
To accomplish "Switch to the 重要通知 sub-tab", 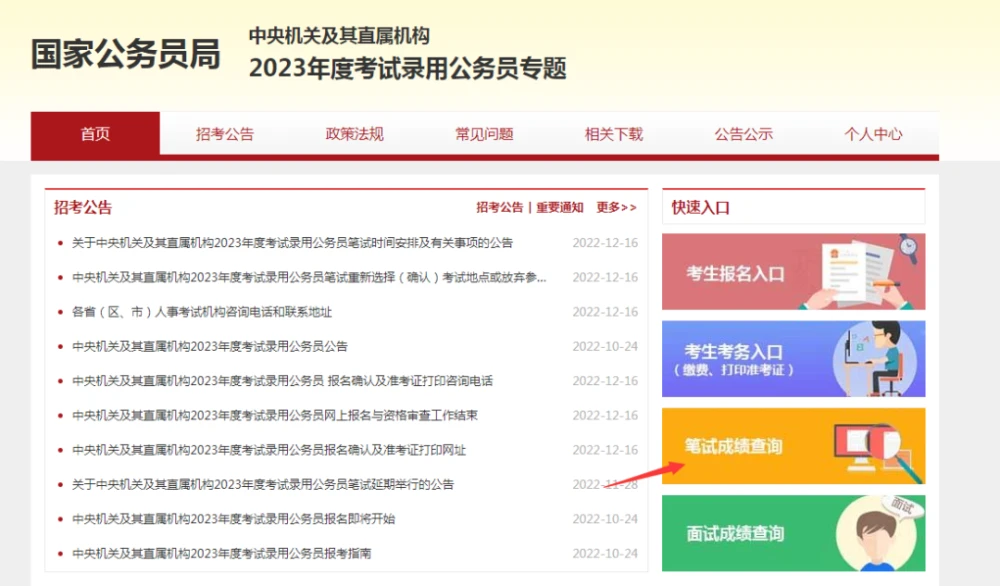I will point(559,208).
